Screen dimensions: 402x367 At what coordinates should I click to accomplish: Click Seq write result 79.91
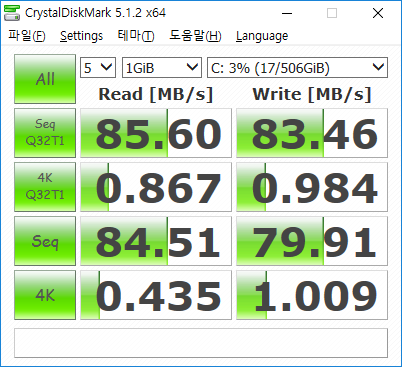(x=312, y=241)
